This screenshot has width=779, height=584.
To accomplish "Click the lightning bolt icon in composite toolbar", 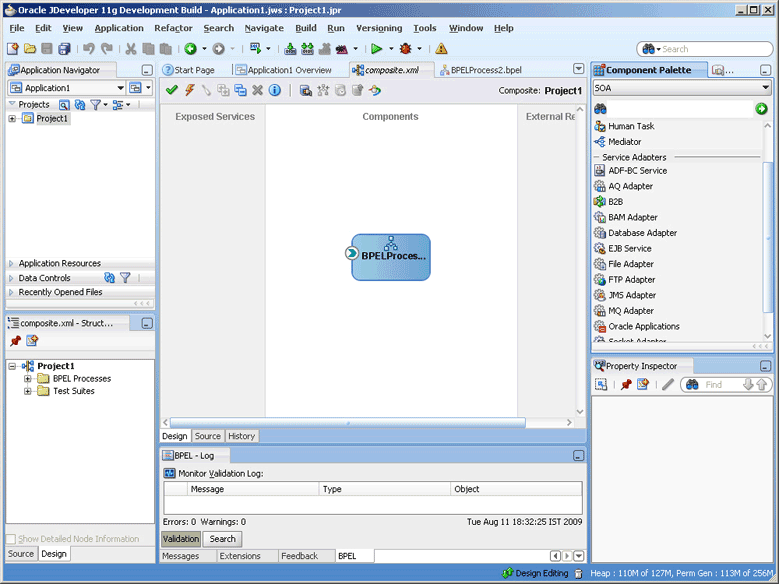I will pos(189,91).
